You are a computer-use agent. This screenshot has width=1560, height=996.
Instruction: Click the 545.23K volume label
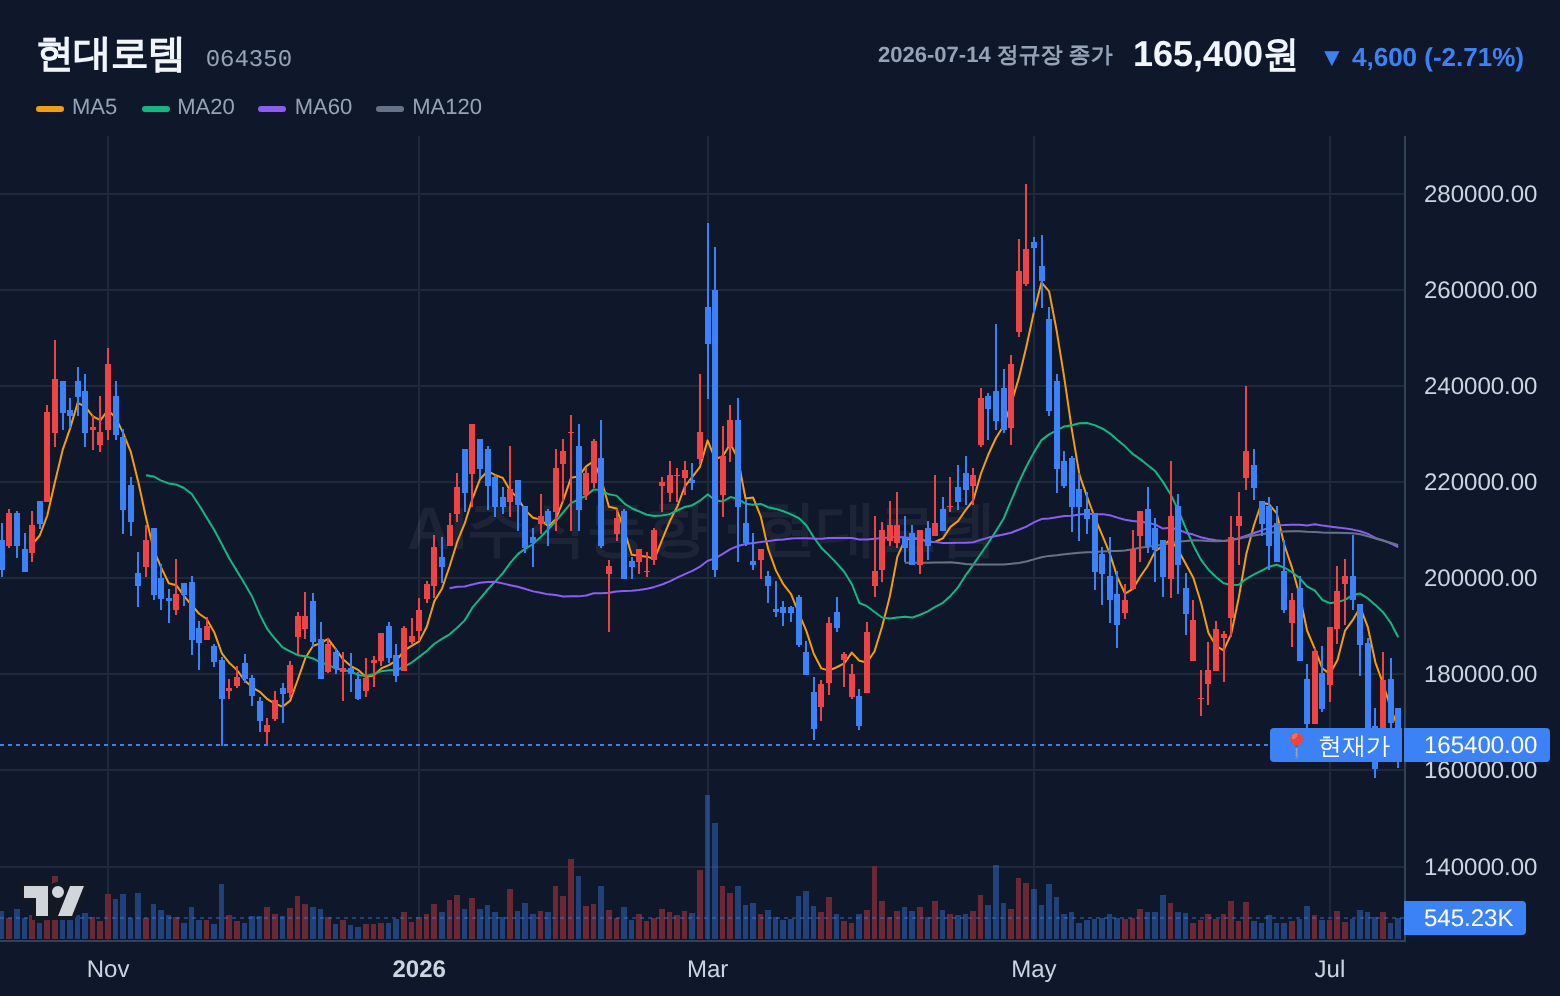1465,918
